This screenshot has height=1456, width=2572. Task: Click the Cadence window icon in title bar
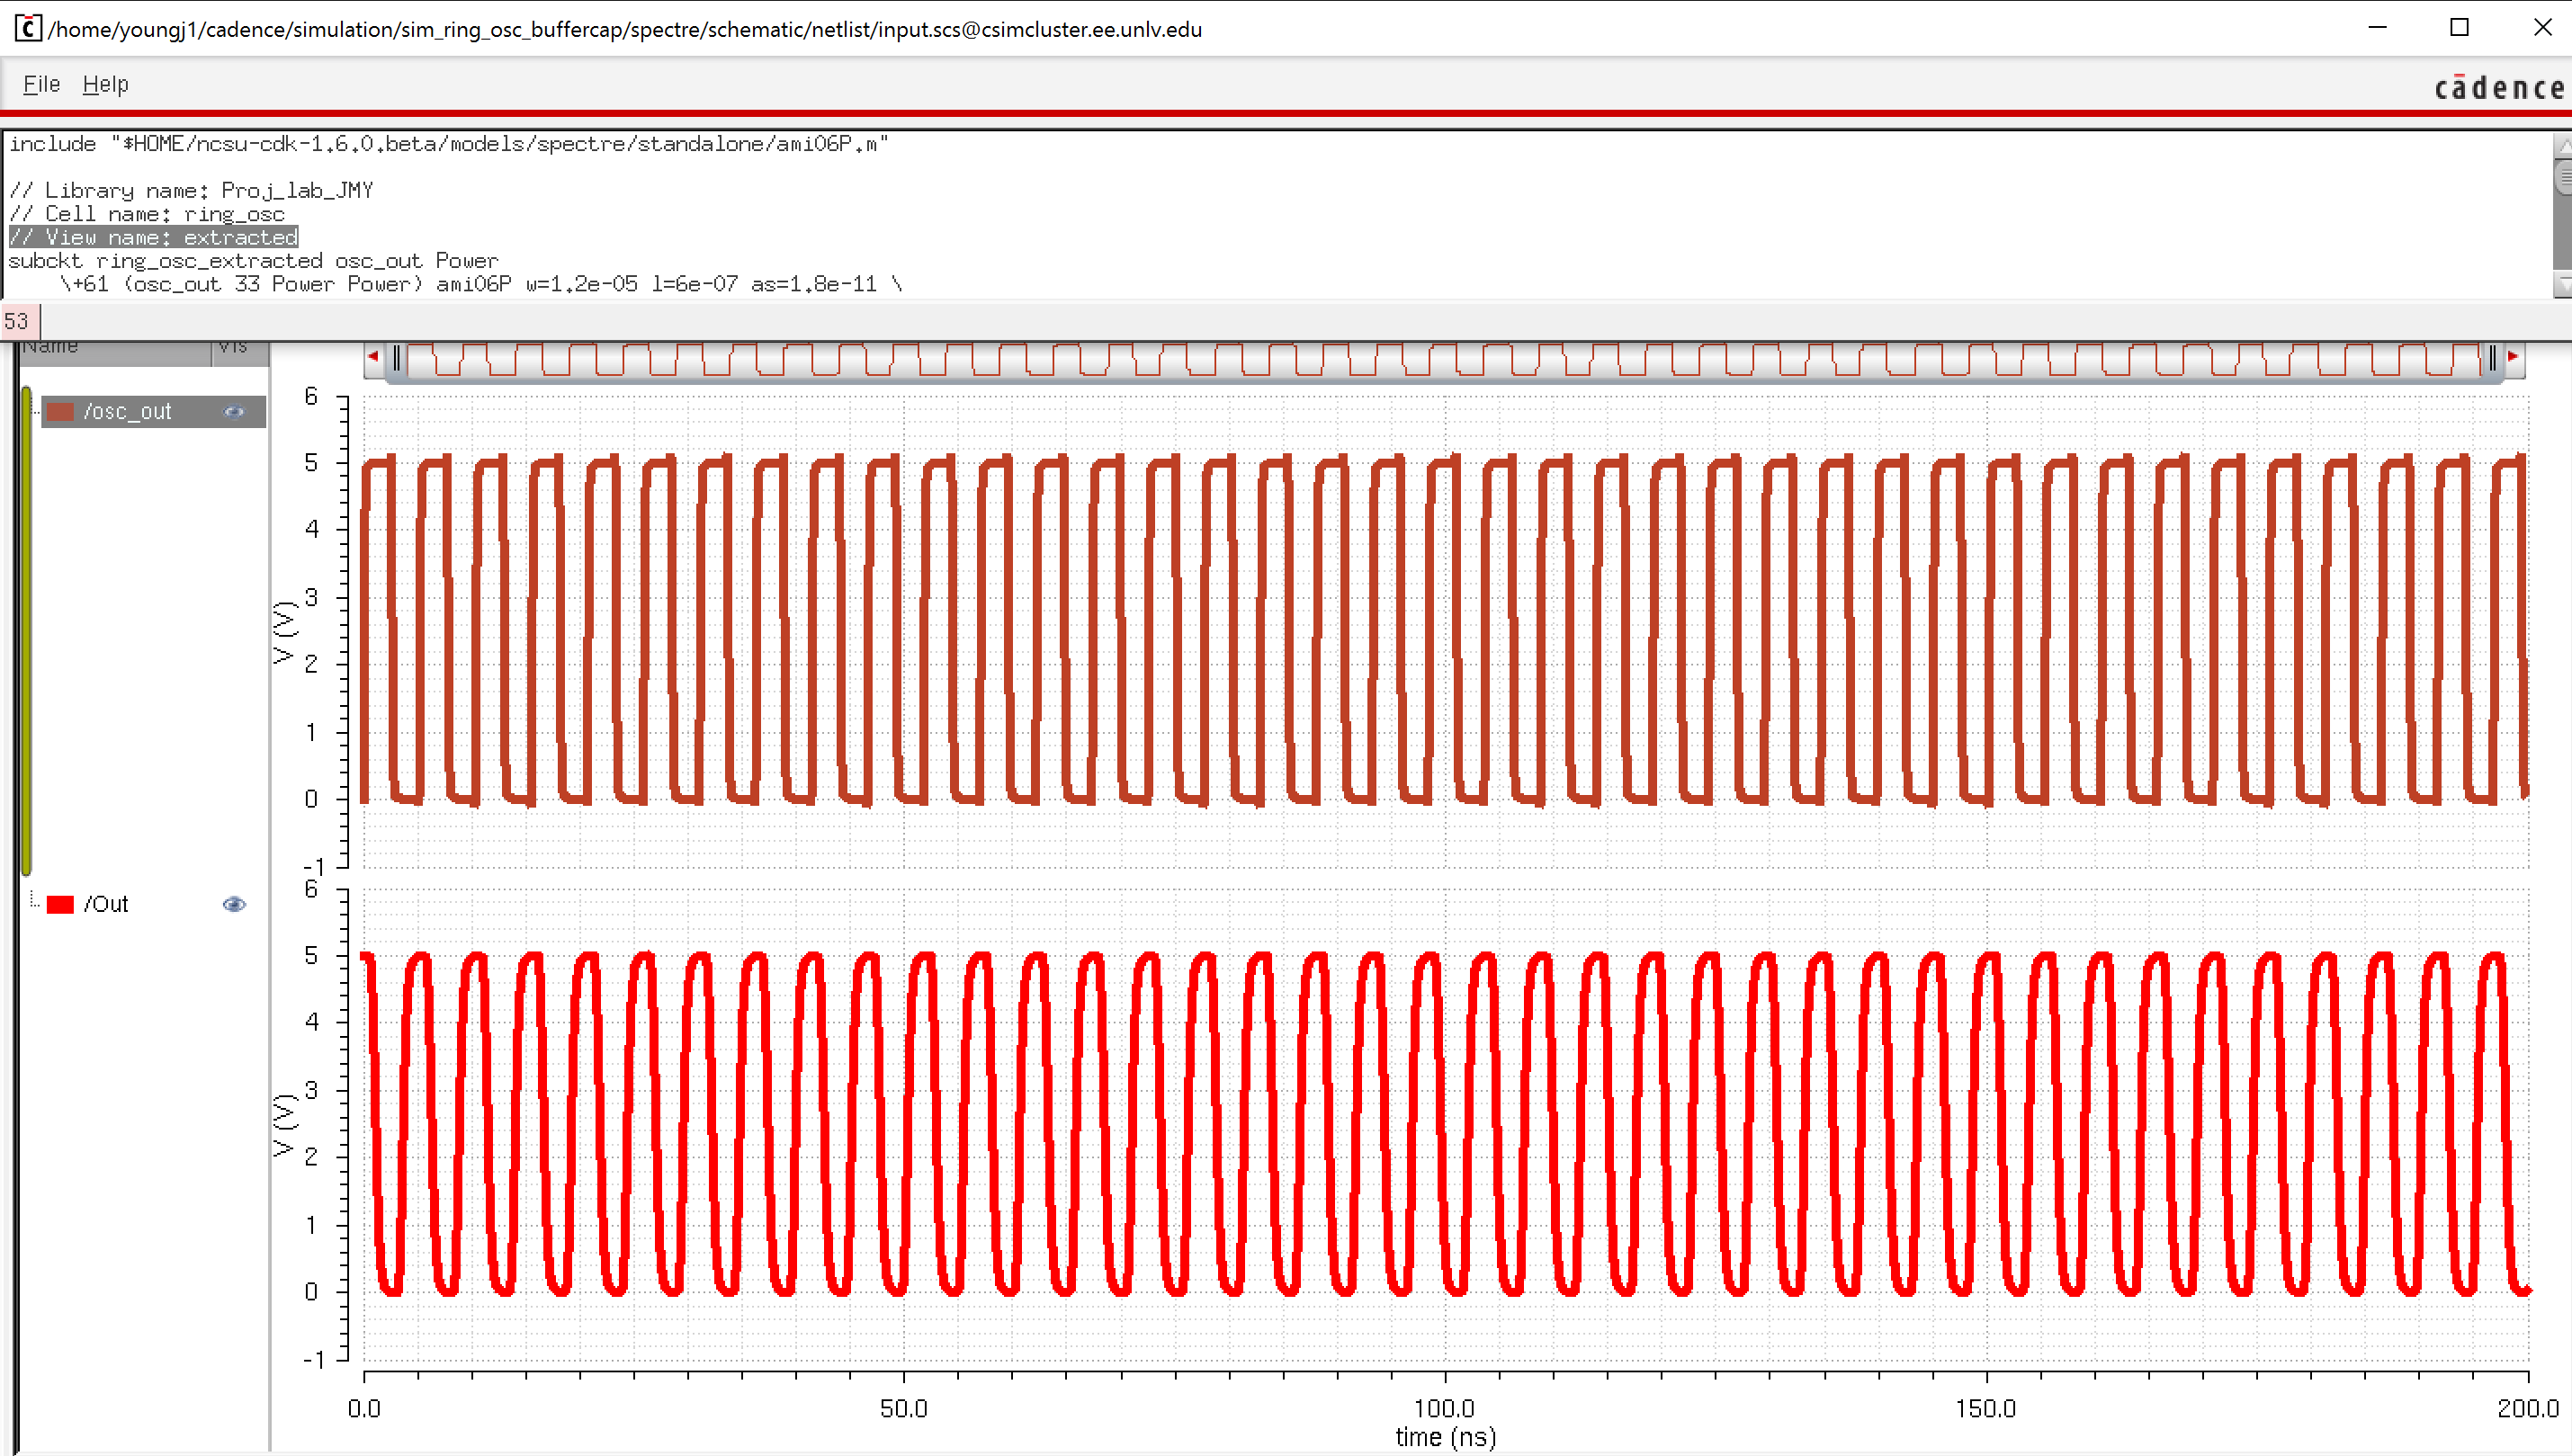(27, 28)
